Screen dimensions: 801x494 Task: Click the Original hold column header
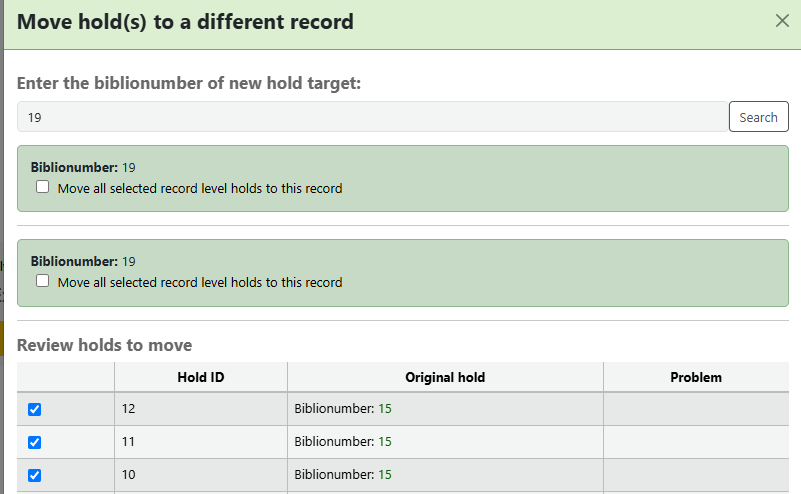[445, 377]
